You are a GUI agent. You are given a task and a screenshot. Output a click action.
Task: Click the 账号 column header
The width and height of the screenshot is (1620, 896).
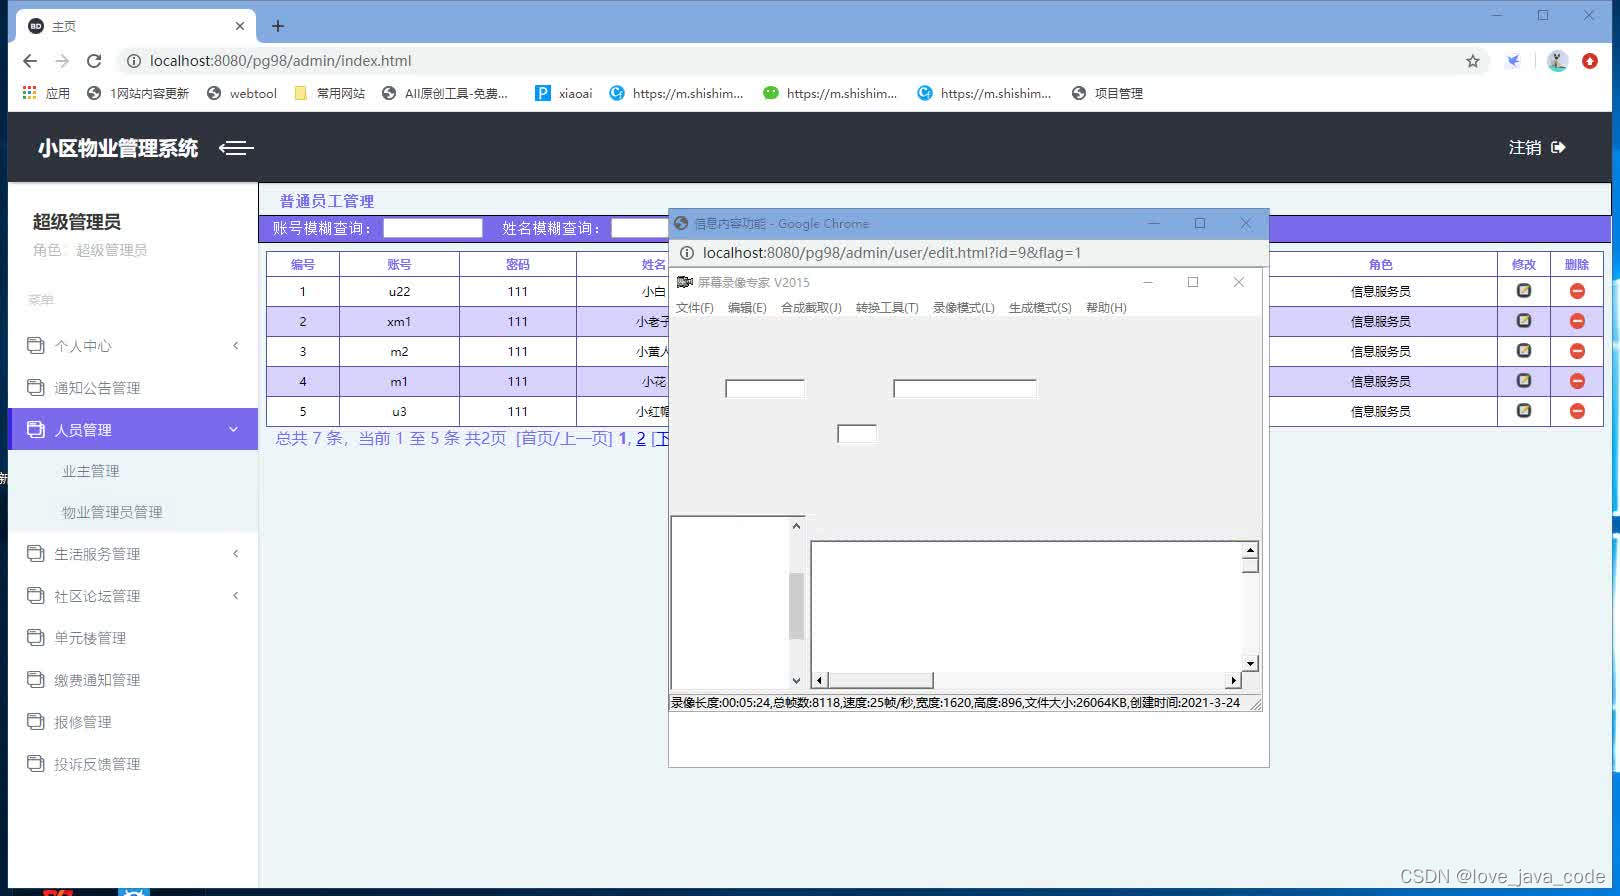[399, 264]
